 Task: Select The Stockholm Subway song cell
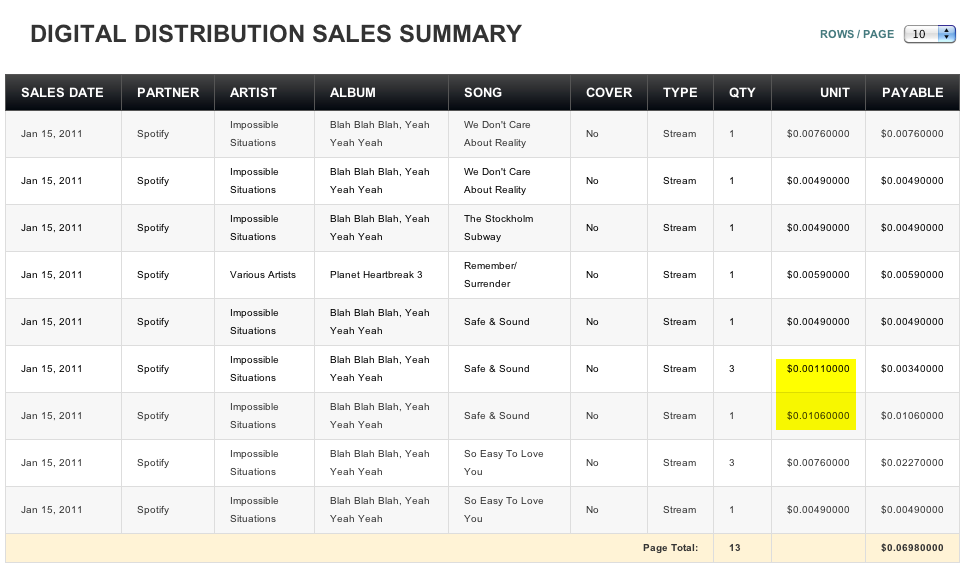499,228
